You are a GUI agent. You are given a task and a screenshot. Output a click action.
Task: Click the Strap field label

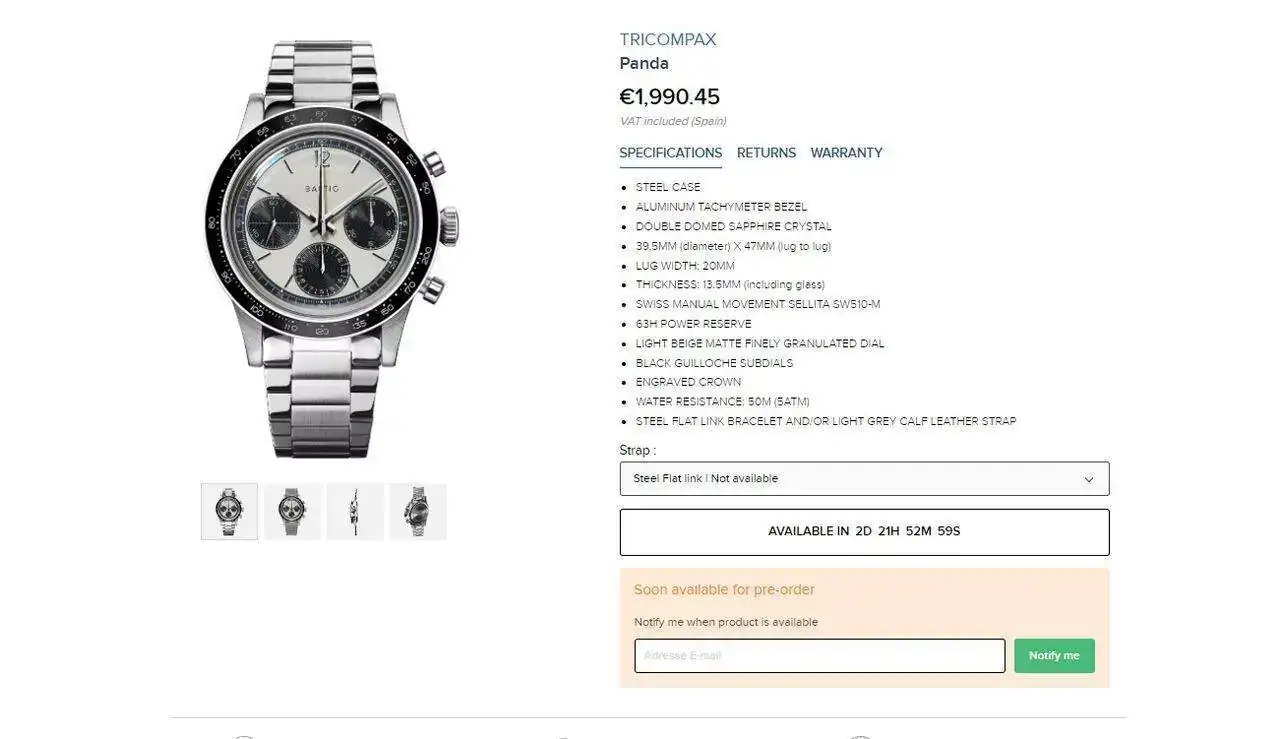pyautogui.click(x=637, y=450)
